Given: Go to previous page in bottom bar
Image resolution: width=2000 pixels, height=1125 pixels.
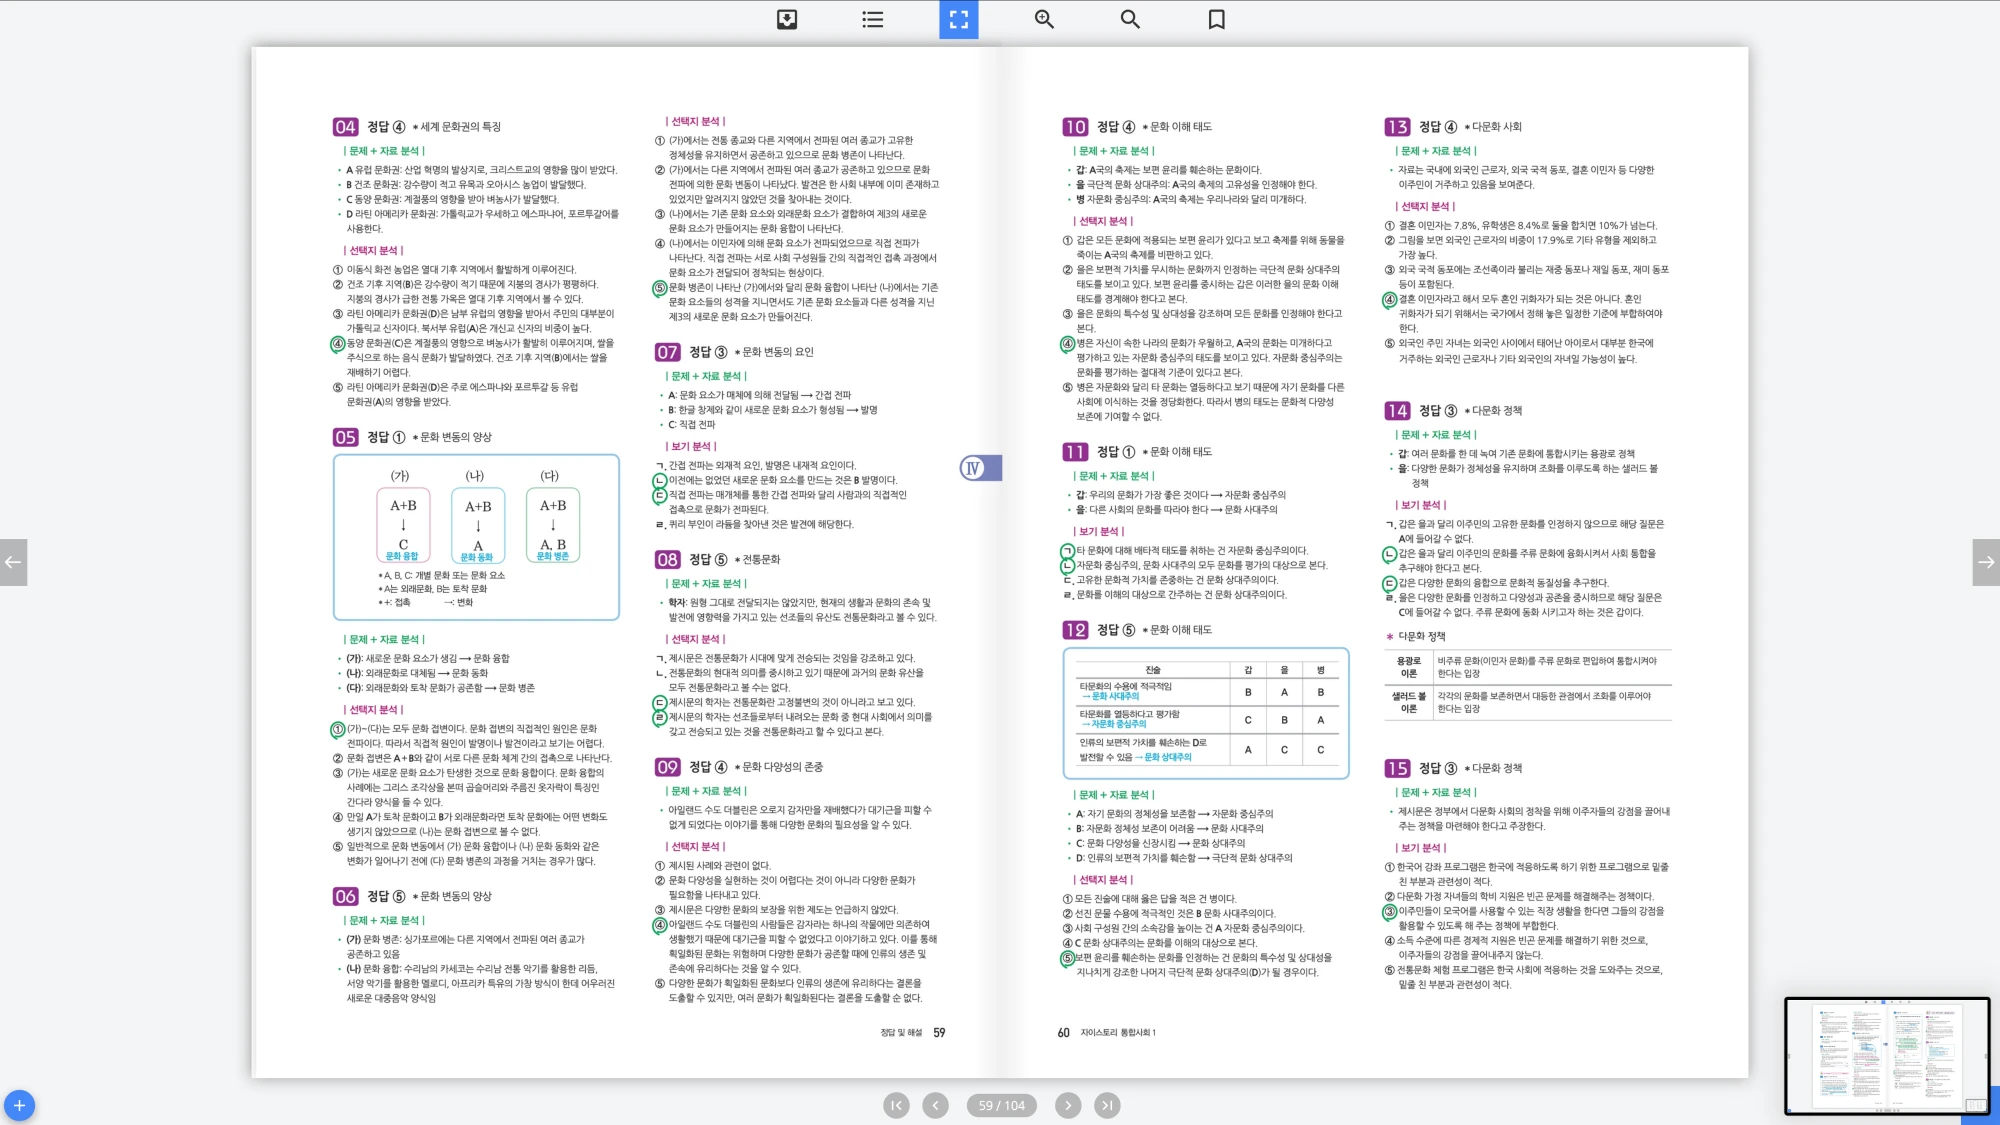Looking at the screenshot, I should click(935, 1105).
